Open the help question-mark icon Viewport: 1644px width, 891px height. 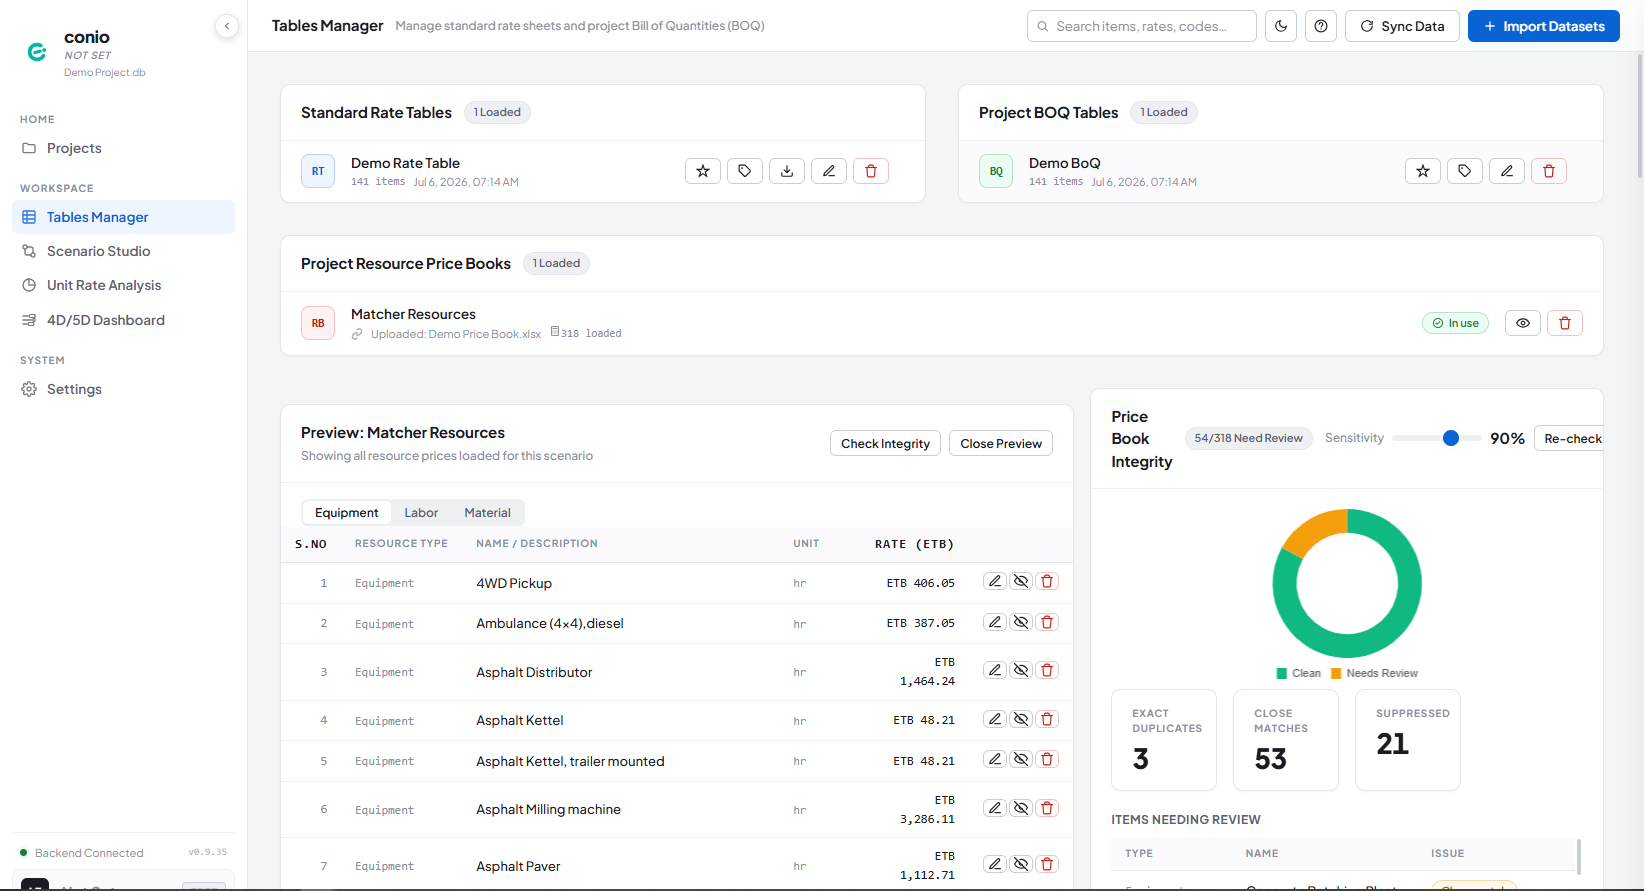coord(1321,26)
